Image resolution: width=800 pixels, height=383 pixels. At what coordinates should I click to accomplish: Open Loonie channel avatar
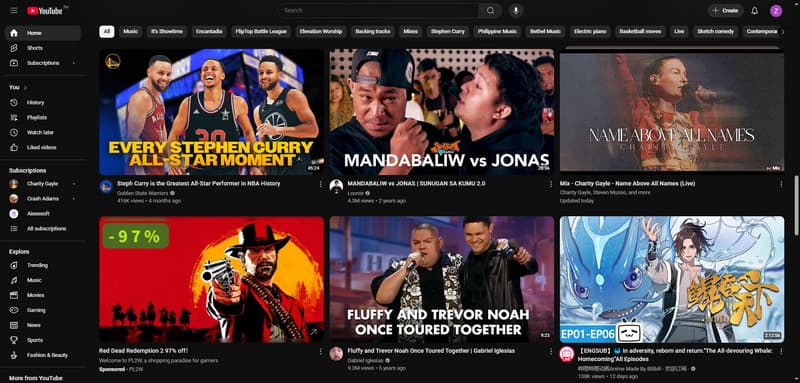[x=336, y=186]
